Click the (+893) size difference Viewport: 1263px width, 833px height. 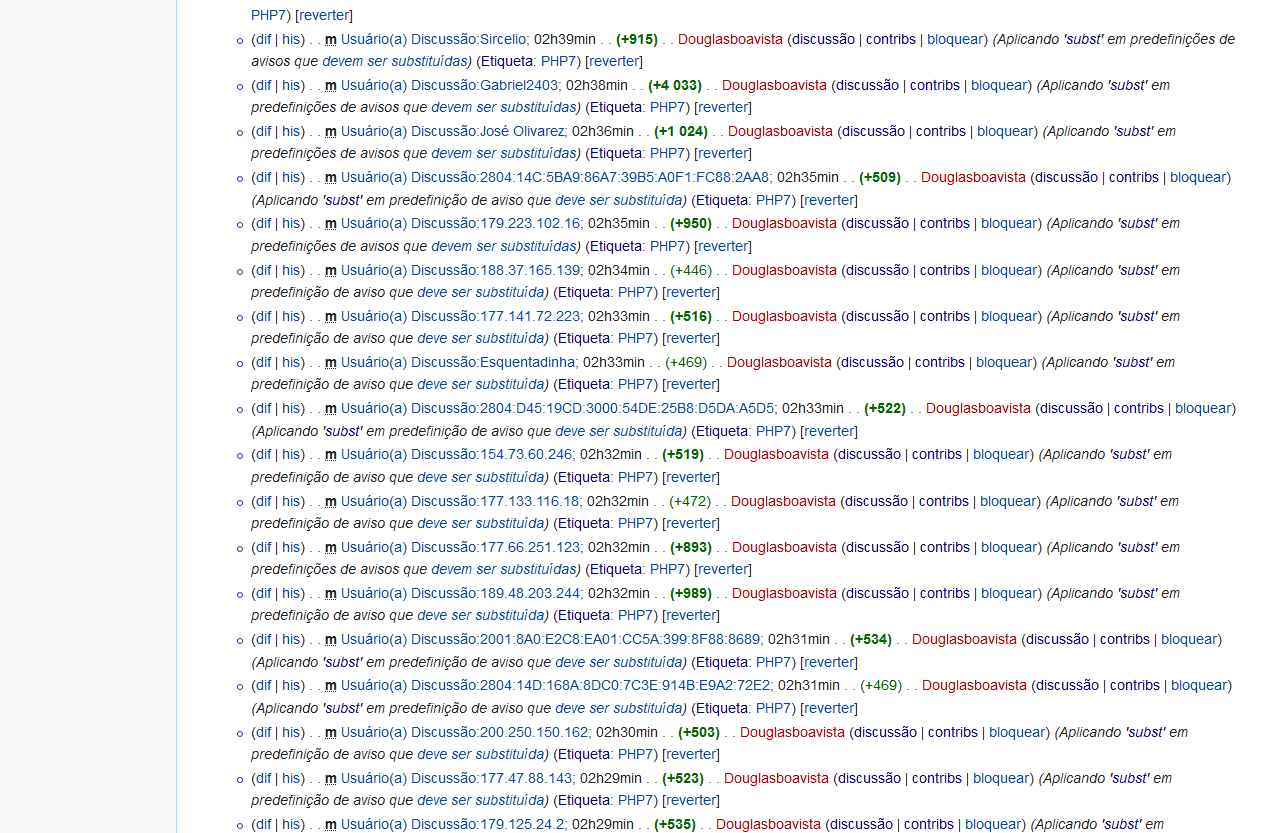coord(691,547)
